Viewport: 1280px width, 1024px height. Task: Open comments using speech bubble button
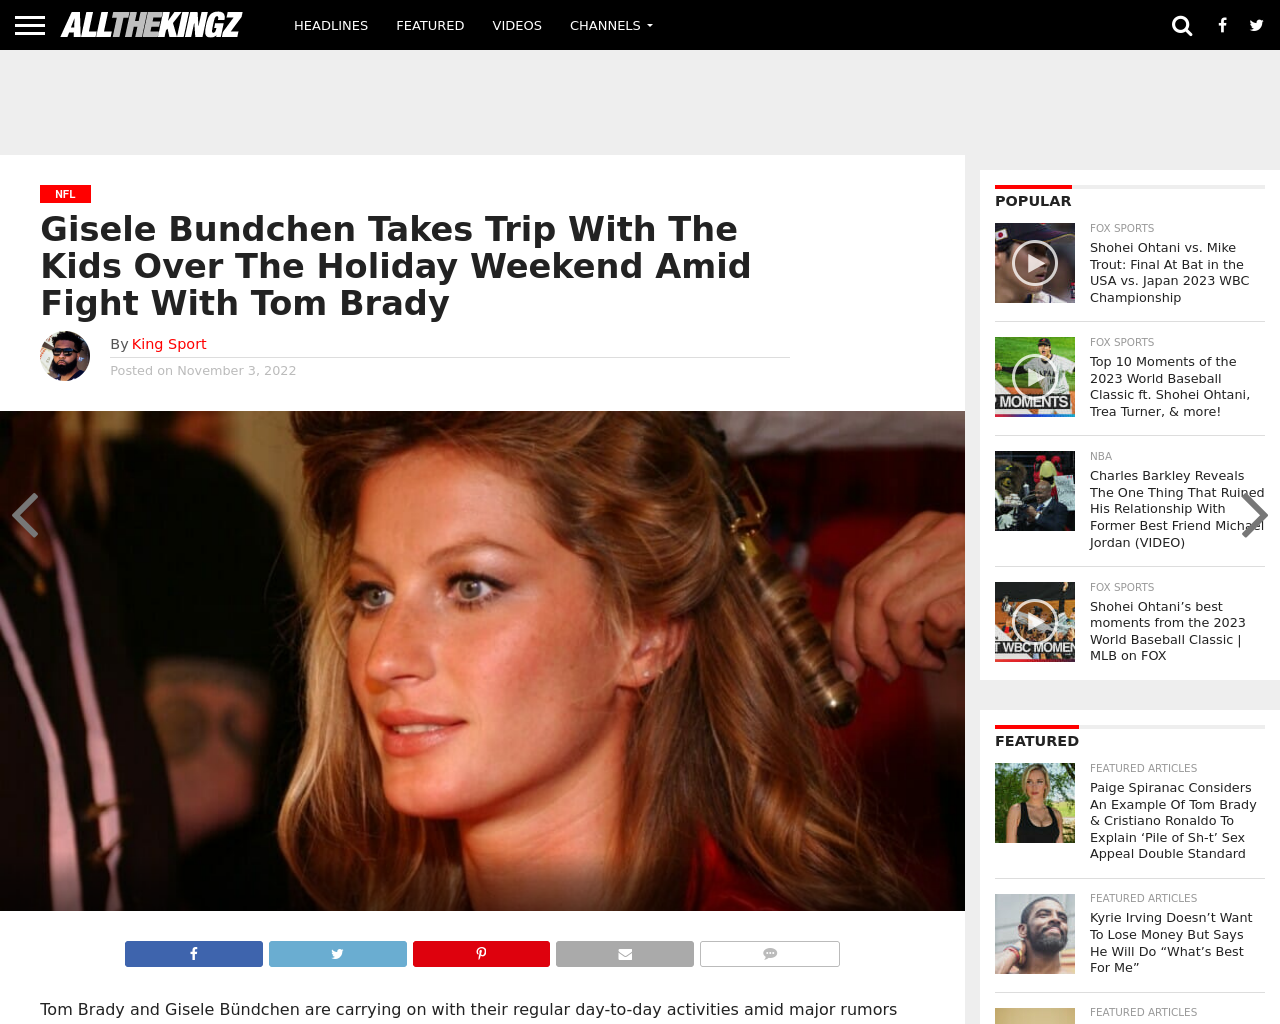[x=770, y=954]
